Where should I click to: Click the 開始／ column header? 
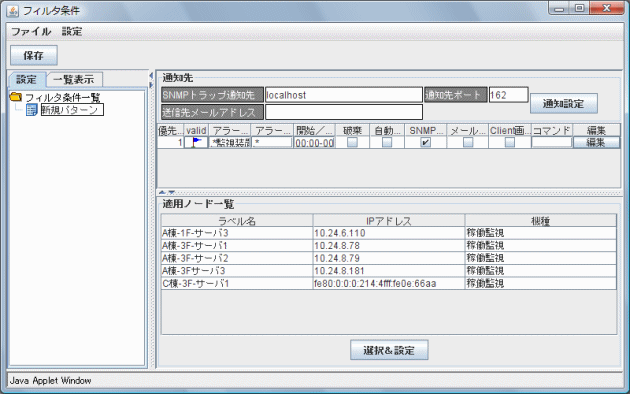coord(314,131)
